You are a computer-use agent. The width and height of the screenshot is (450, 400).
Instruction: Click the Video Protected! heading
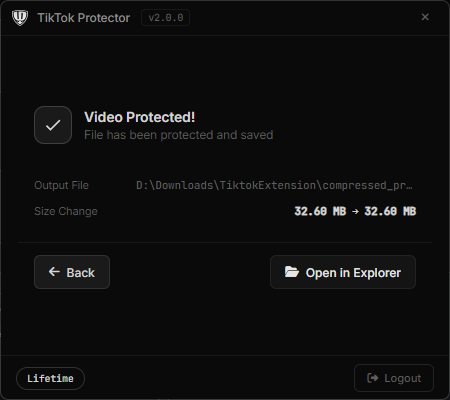(x=140, y=117)
